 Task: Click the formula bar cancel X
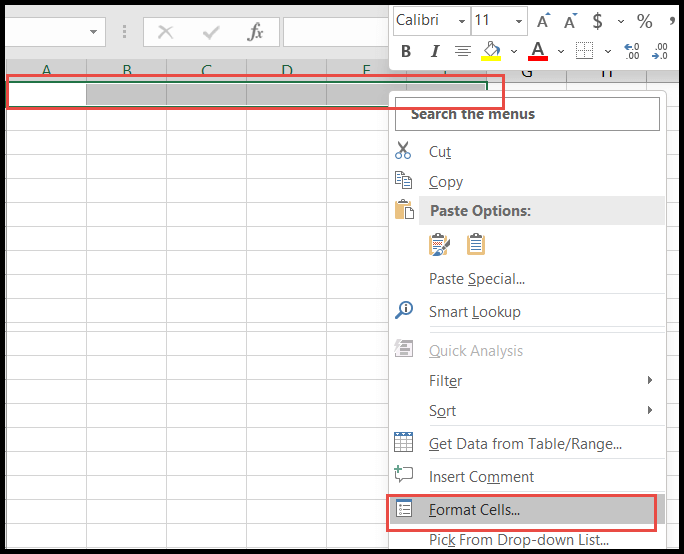point(165,32)
